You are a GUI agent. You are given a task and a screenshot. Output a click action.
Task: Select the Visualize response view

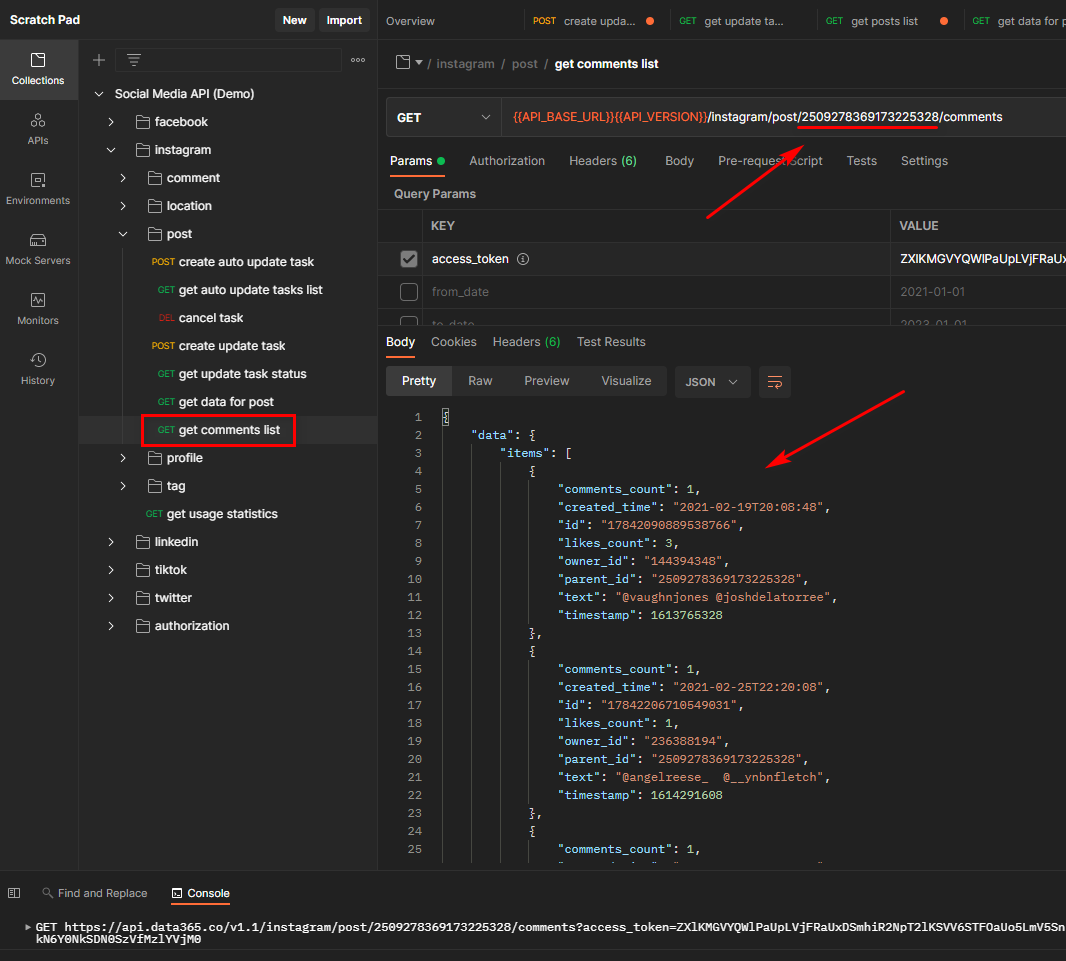tap(626, 381)
